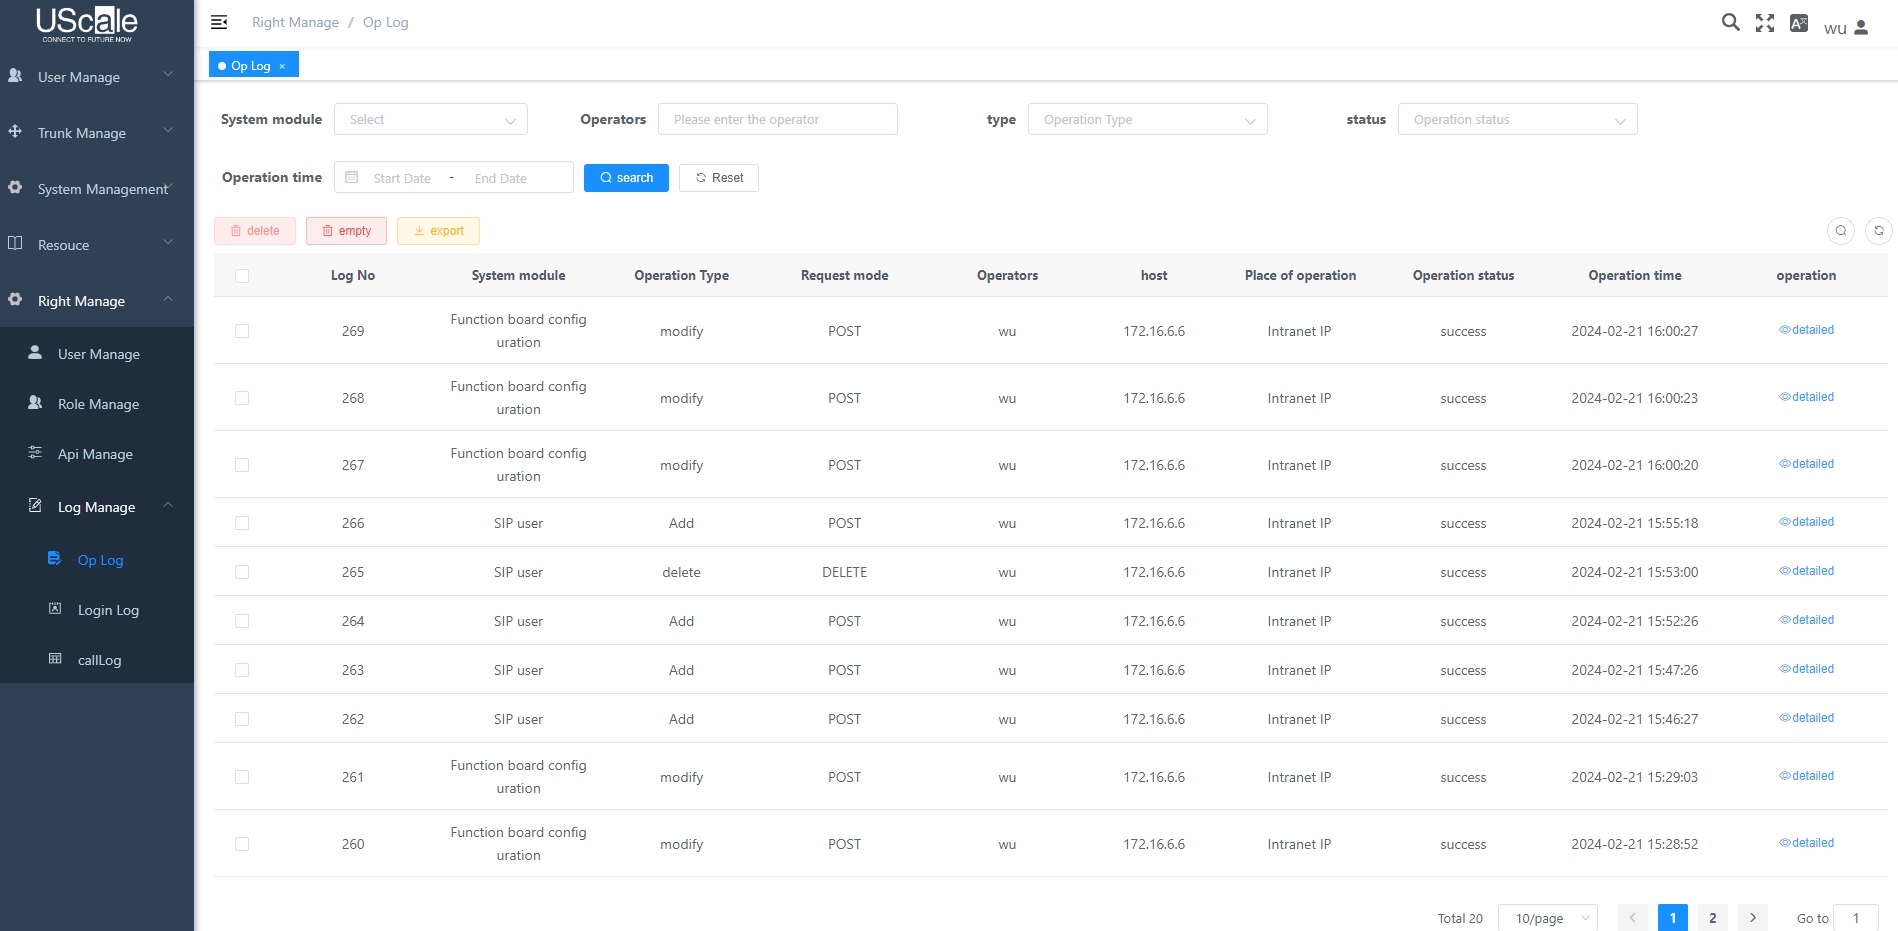
Task: Click the empty logs button
Action: coord(346,231)
